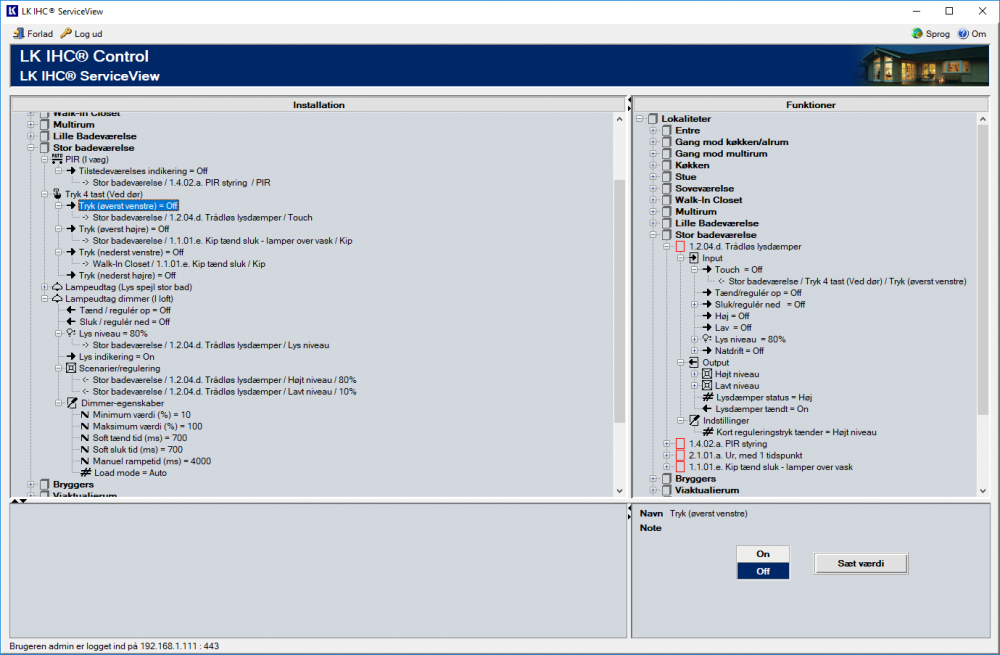Collapse the PIR (I væg) node
This screenshot has height=655, width=1000.
[x=45, y=159]
